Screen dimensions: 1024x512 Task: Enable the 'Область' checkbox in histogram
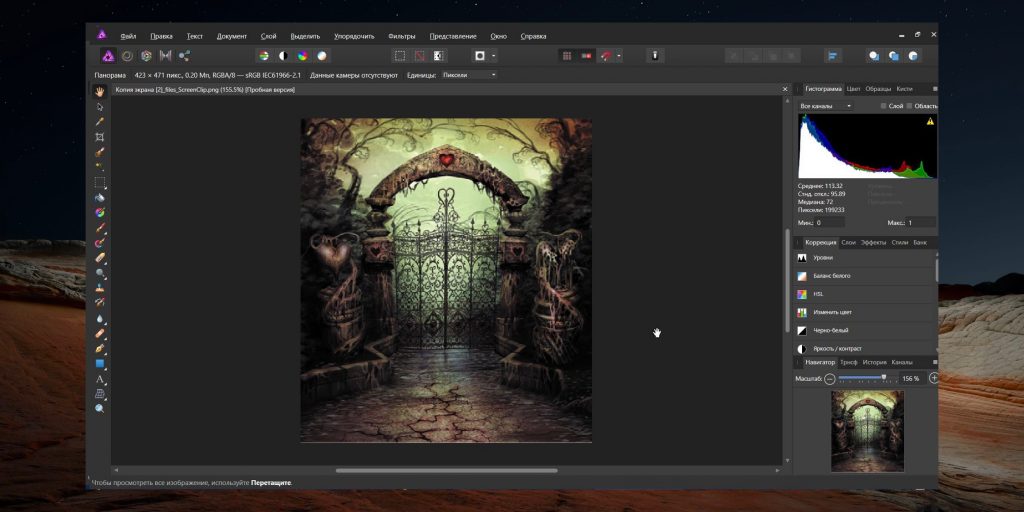pos(909,105)
